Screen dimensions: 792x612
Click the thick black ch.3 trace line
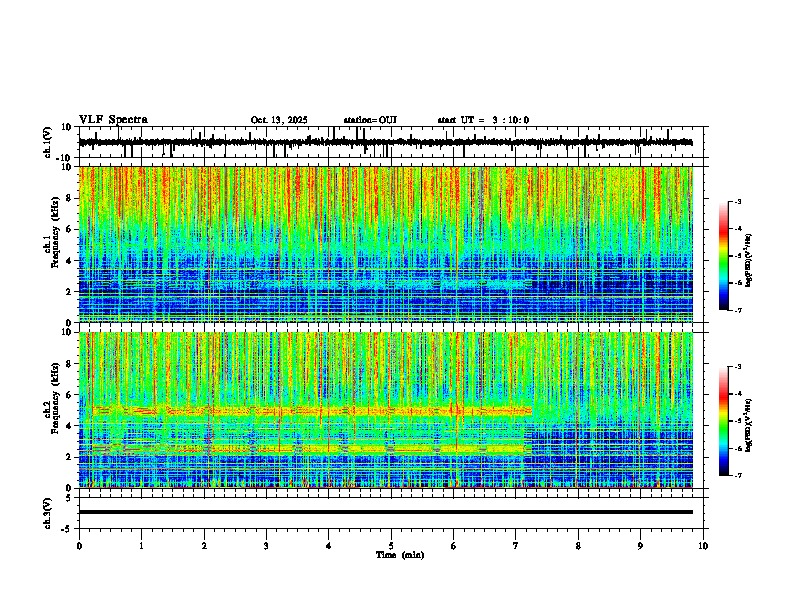(385, 512)
